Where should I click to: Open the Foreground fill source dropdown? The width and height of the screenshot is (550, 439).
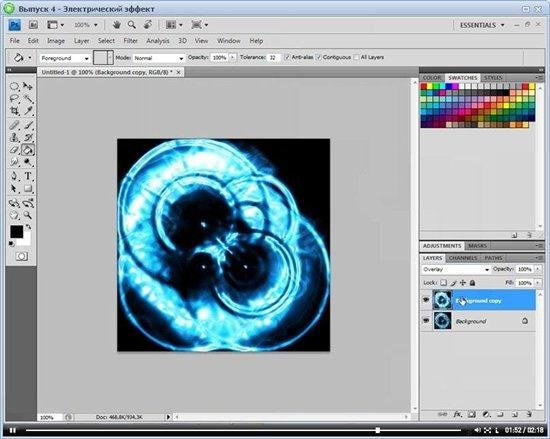[65, 58]
